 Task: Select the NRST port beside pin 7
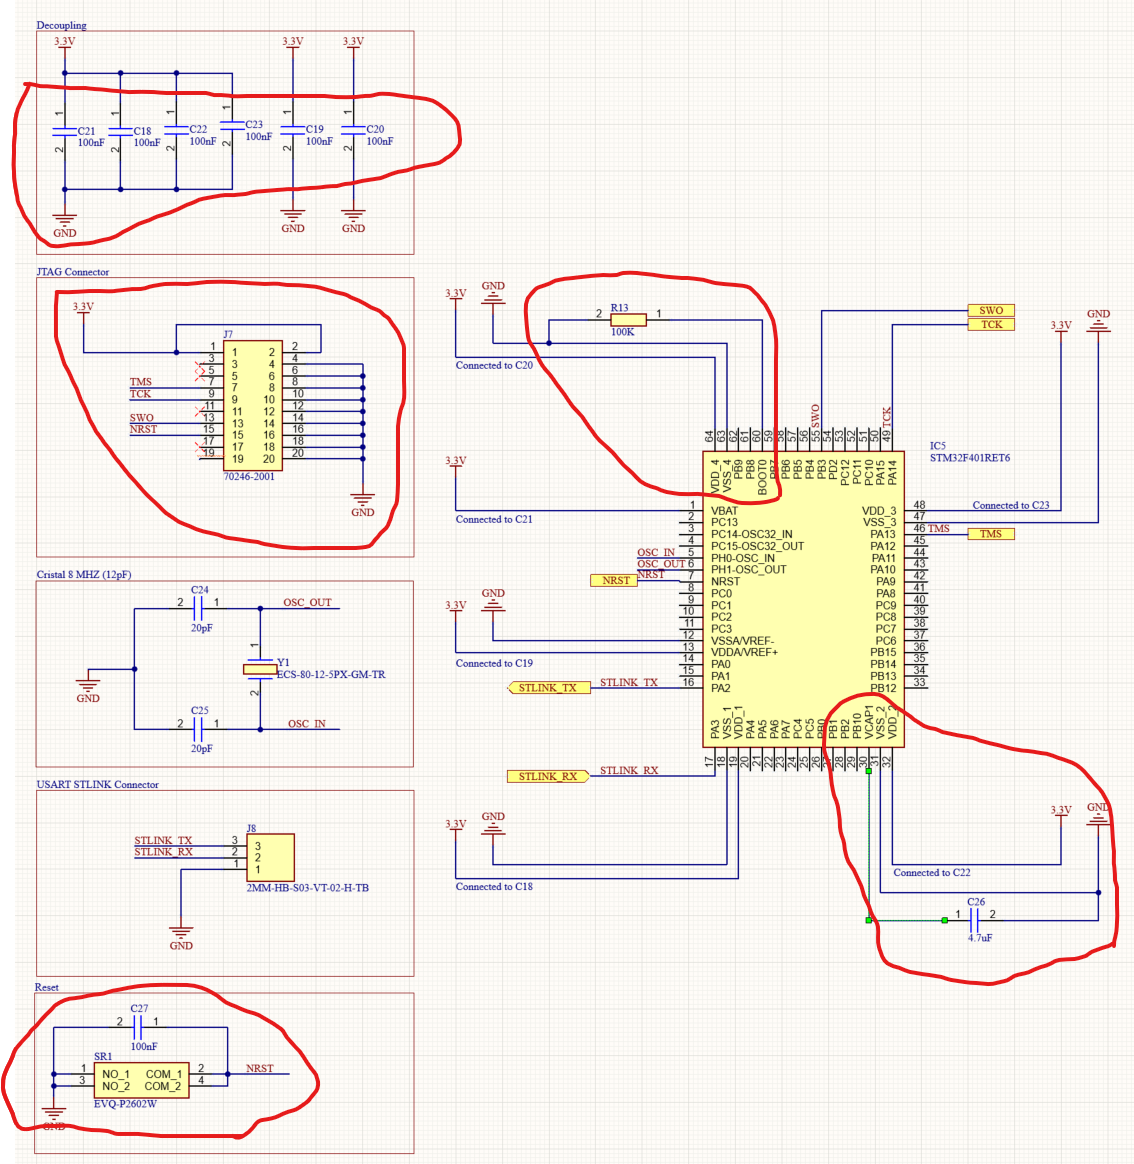tap(614, 579)
